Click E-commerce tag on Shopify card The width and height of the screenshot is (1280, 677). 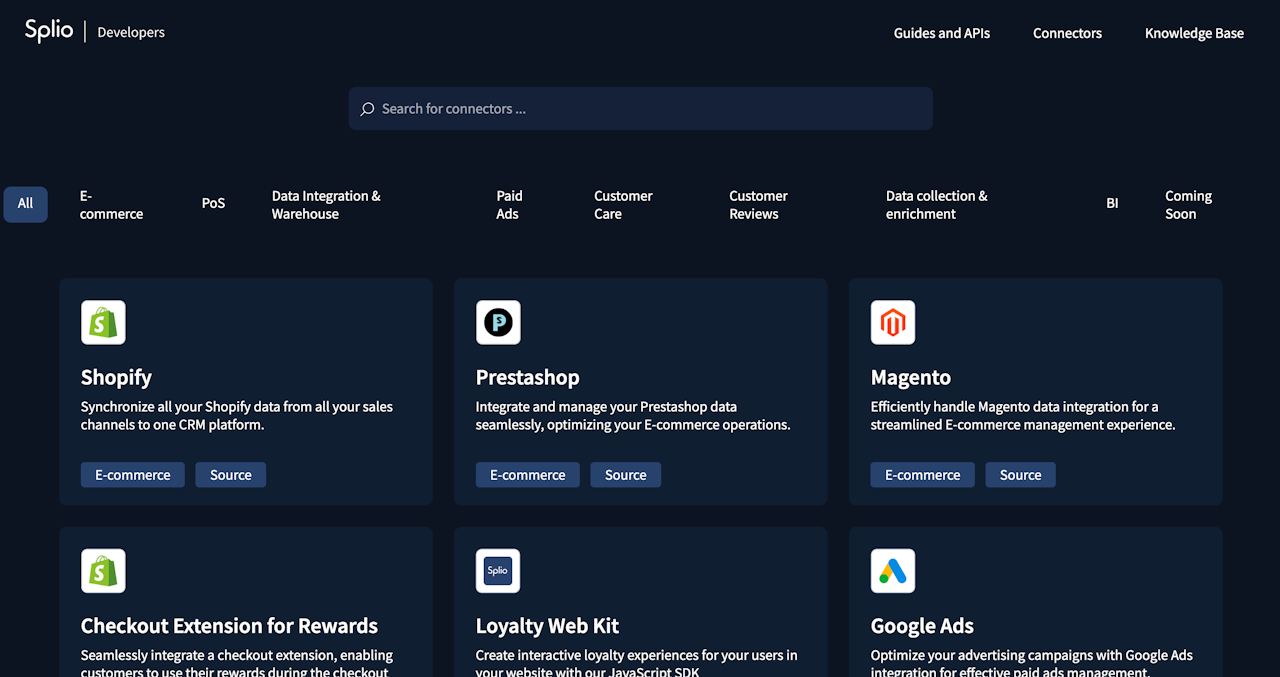[133, 475]
